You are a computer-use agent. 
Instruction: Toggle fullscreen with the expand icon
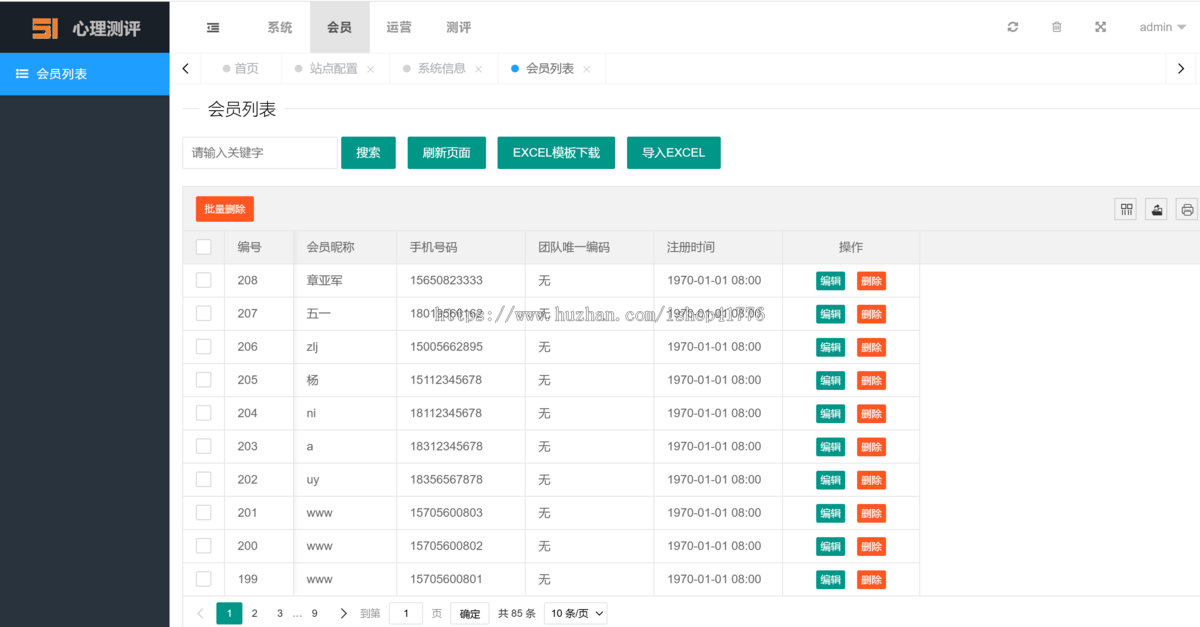(1101, 27)
